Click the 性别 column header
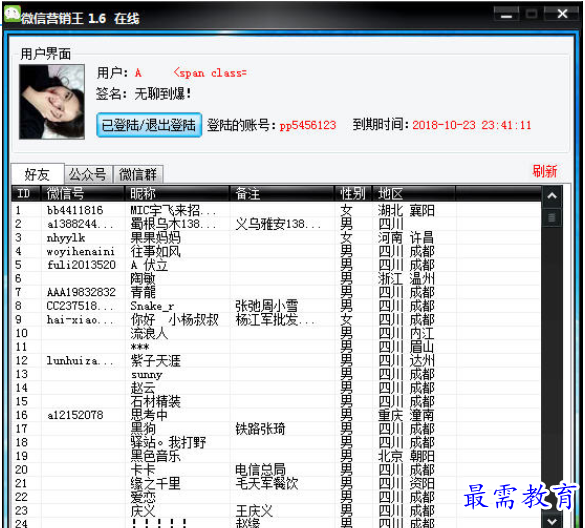 [353, 194]
